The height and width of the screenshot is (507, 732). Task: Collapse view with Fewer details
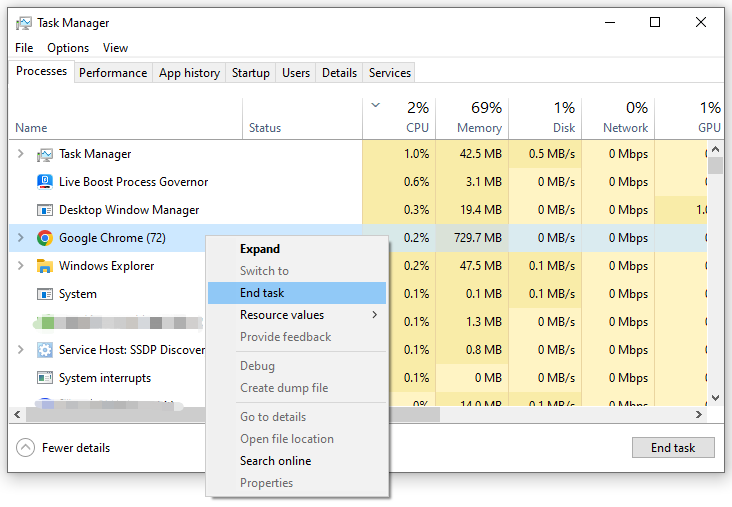point(64,448)
